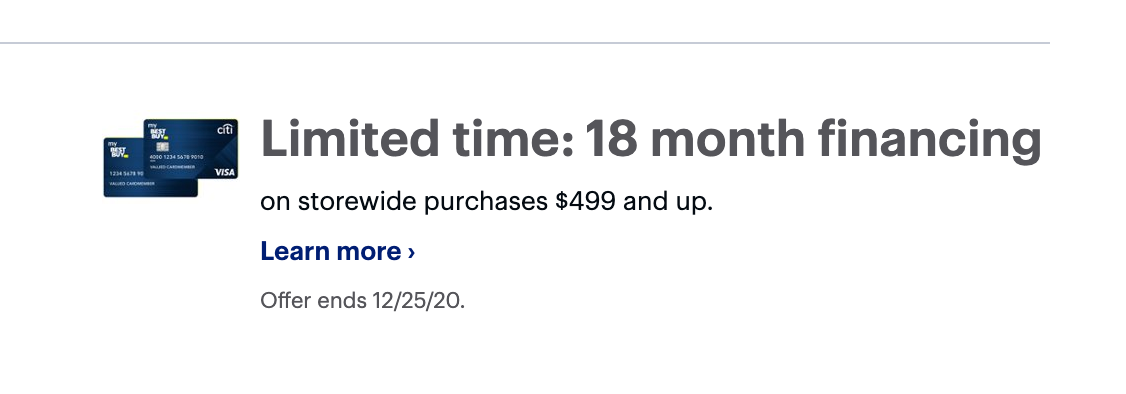Click the horizontal divider line above the offer
Image resolution: width=1126 pixels, height=394 pixels.
point(524,43)
